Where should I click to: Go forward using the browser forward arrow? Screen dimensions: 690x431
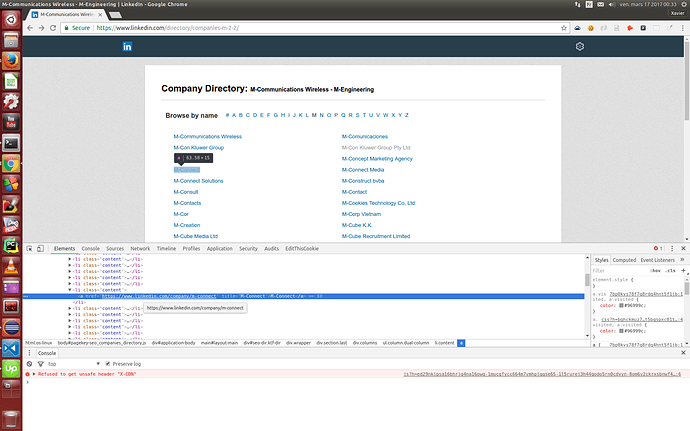41,28
